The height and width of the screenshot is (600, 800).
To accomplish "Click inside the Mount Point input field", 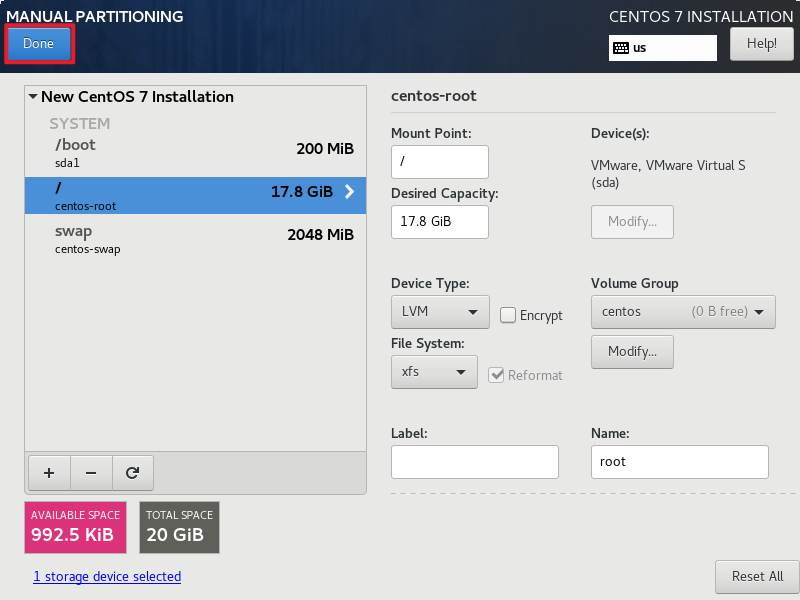I will [x=438, y=161].
